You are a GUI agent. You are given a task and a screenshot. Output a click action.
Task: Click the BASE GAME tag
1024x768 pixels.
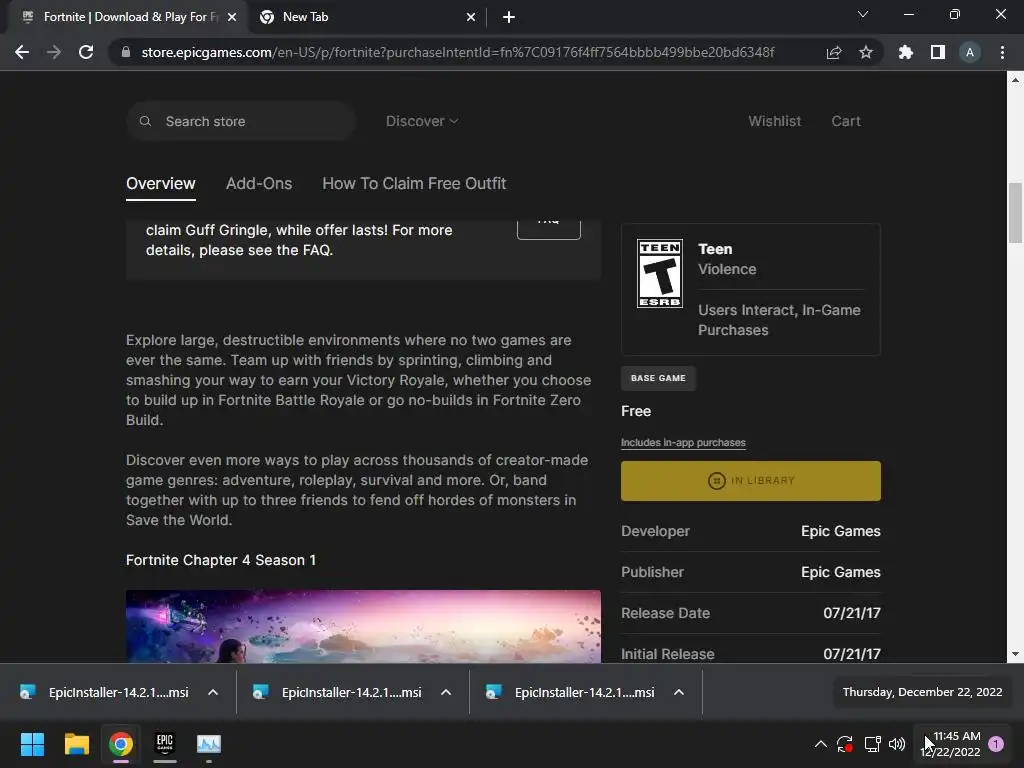[x=658, y=378]
